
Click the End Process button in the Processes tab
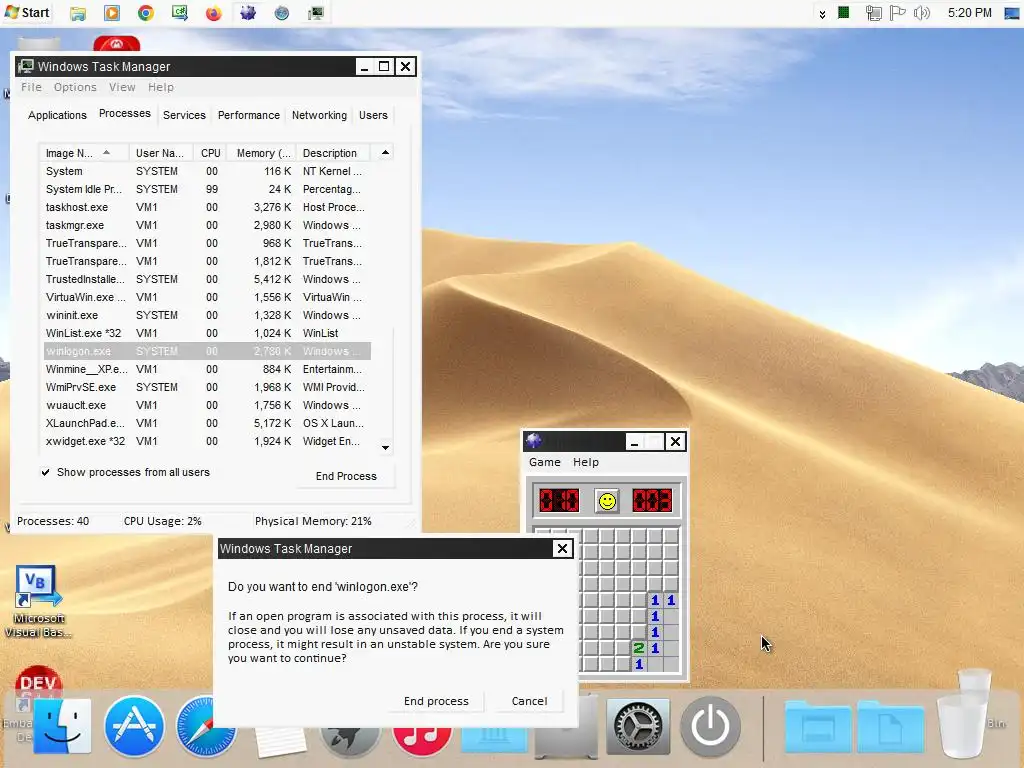pos(346,476)
